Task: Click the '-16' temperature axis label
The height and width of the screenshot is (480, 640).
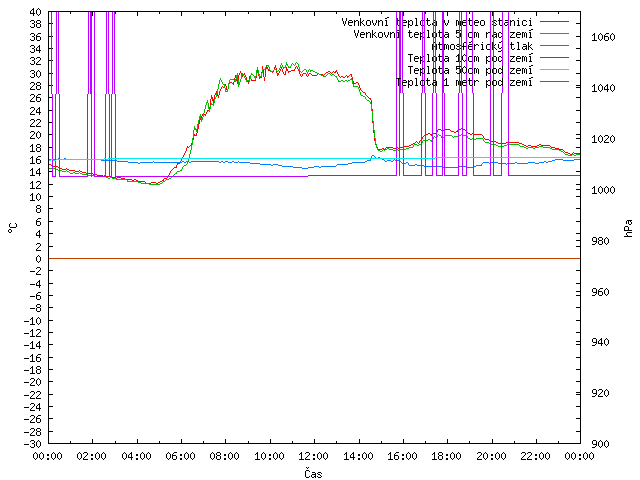Action: pos(33,358)
